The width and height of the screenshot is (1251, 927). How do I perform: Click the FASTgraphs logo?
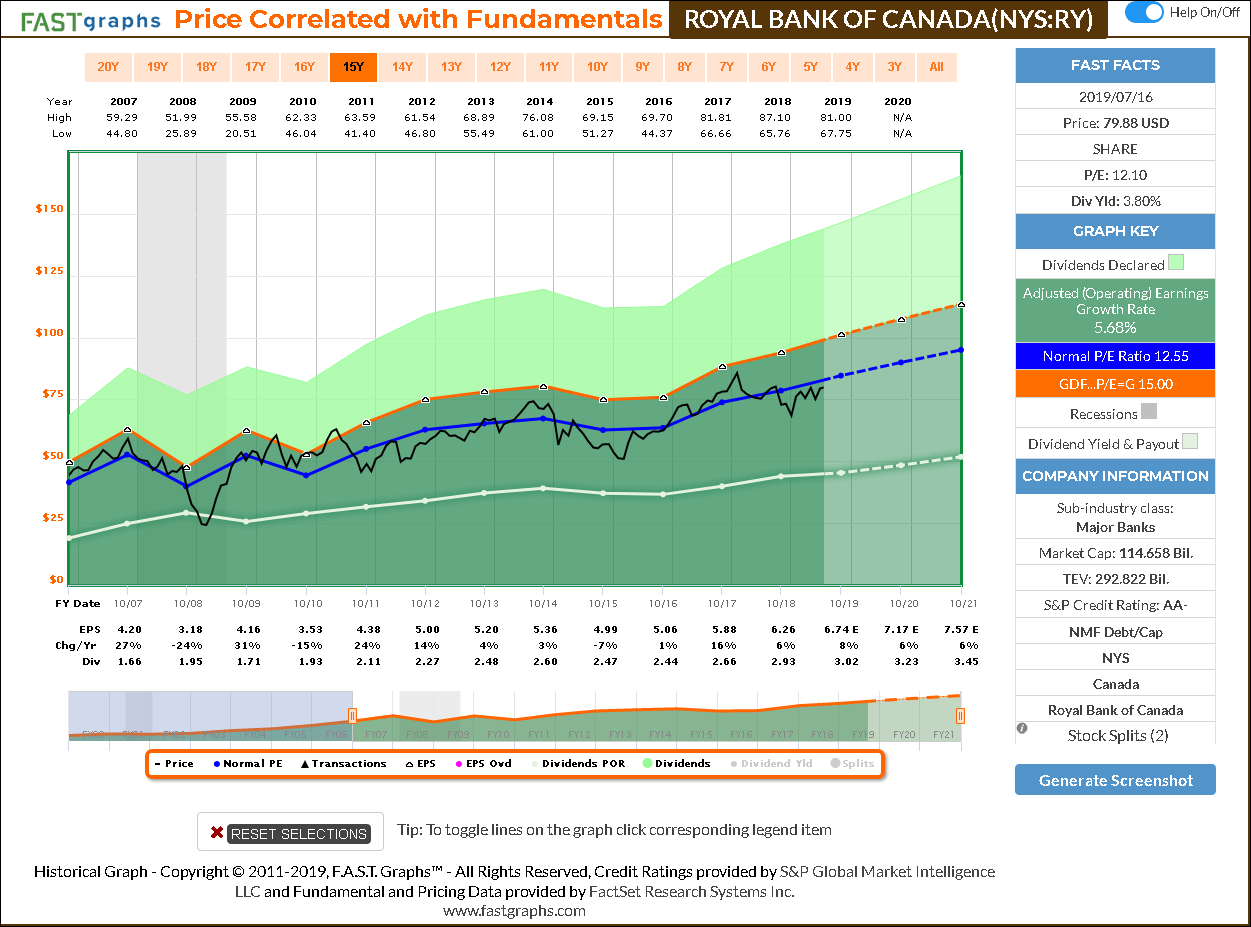pos(92,20)
